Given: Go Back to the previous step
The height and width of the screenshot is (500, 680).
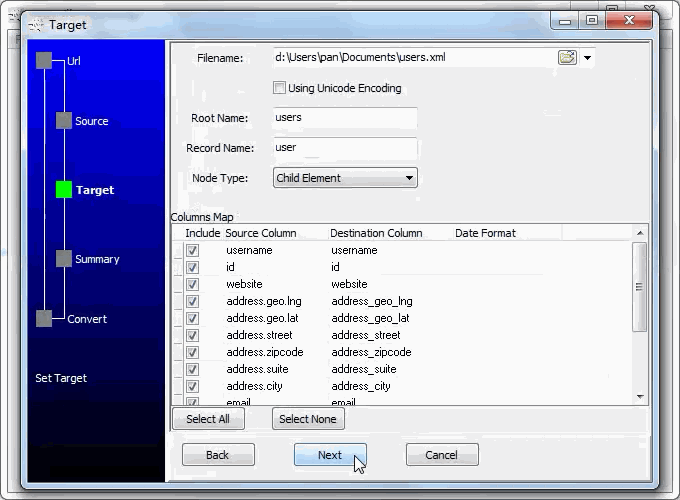Looking at the screenshot, I should click(x=218, y=455).
